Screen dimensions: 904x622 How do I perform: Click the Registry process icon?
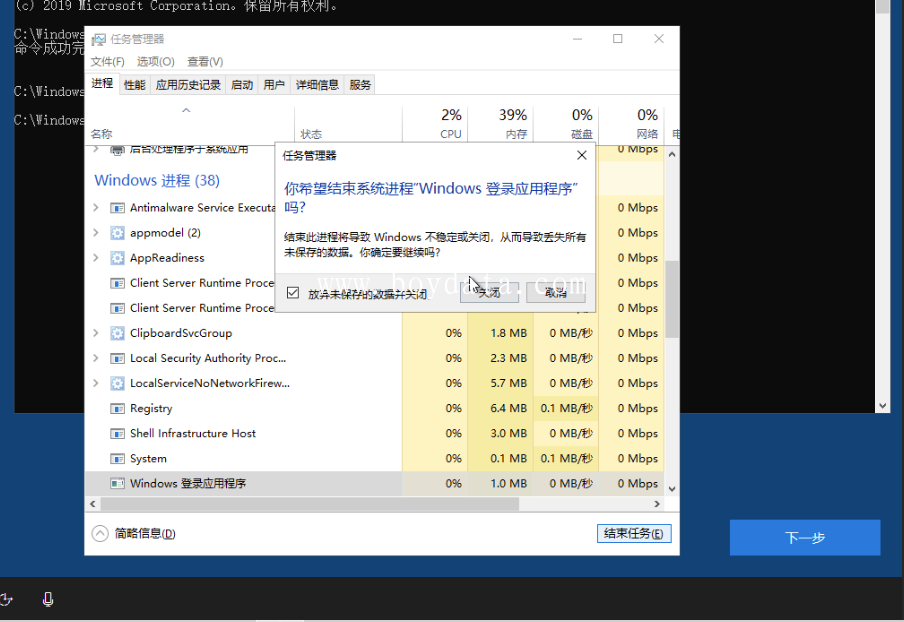click(x=117, y=409)
